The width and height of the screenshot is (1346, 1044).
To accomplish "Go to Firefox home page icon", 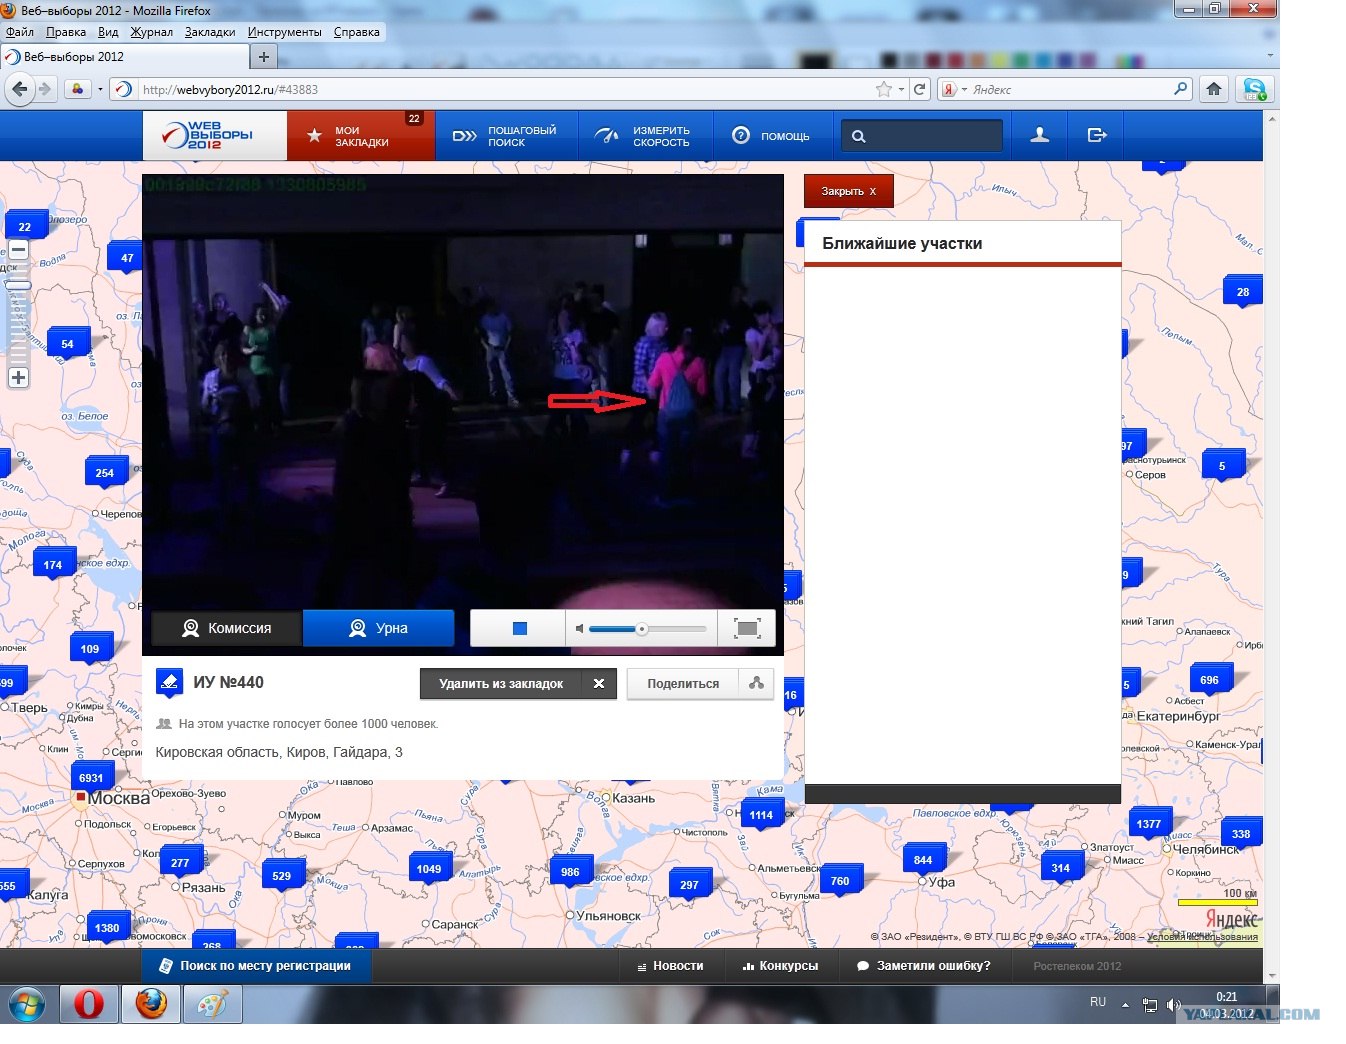I will tap(1214, 89).
